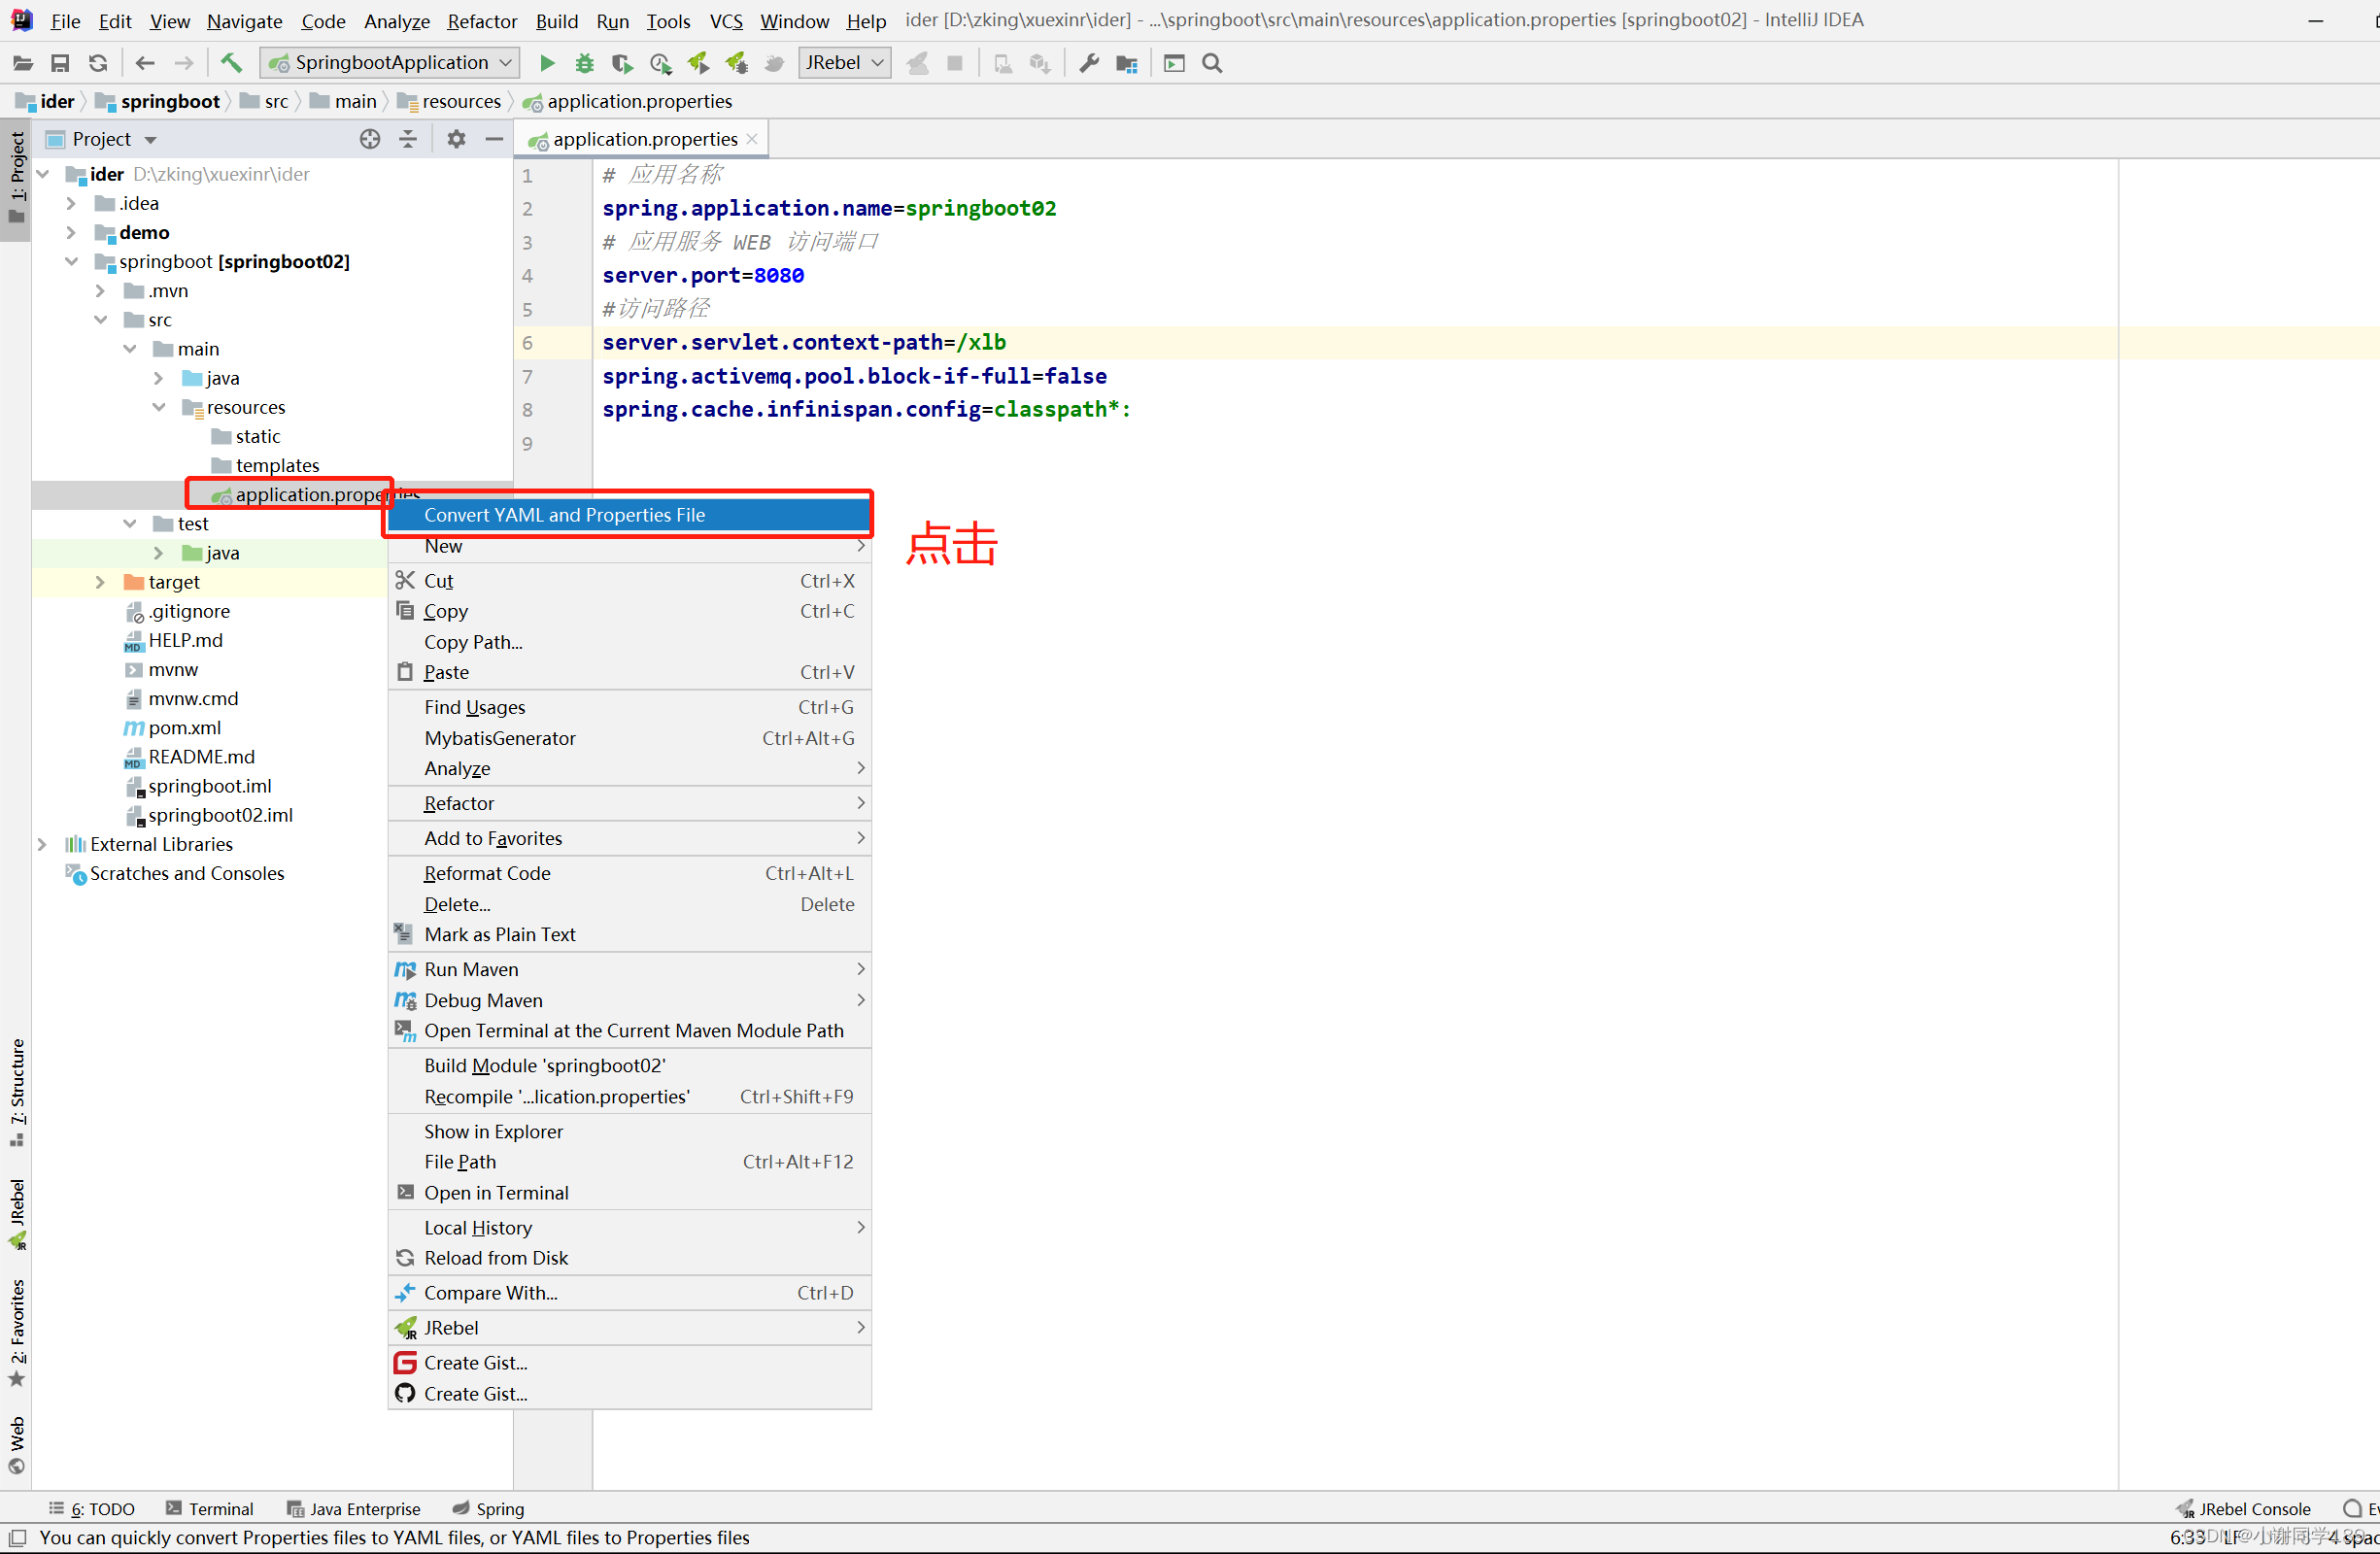Open Search Everywhere magnifier icon
This screenshot has height=1554, width=2380.
pyautogui.click(x=1212, y=63)
